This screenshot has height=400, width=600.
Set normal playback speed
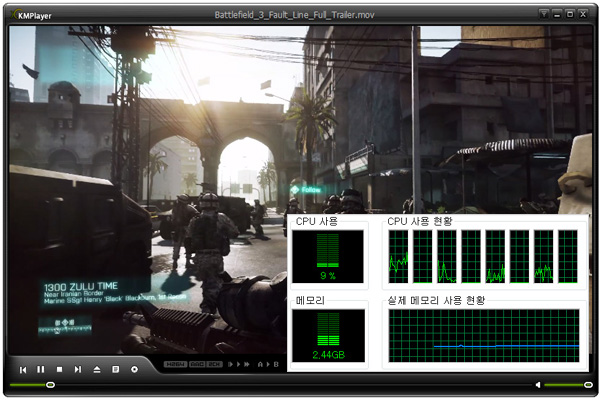tap(238, 364)
